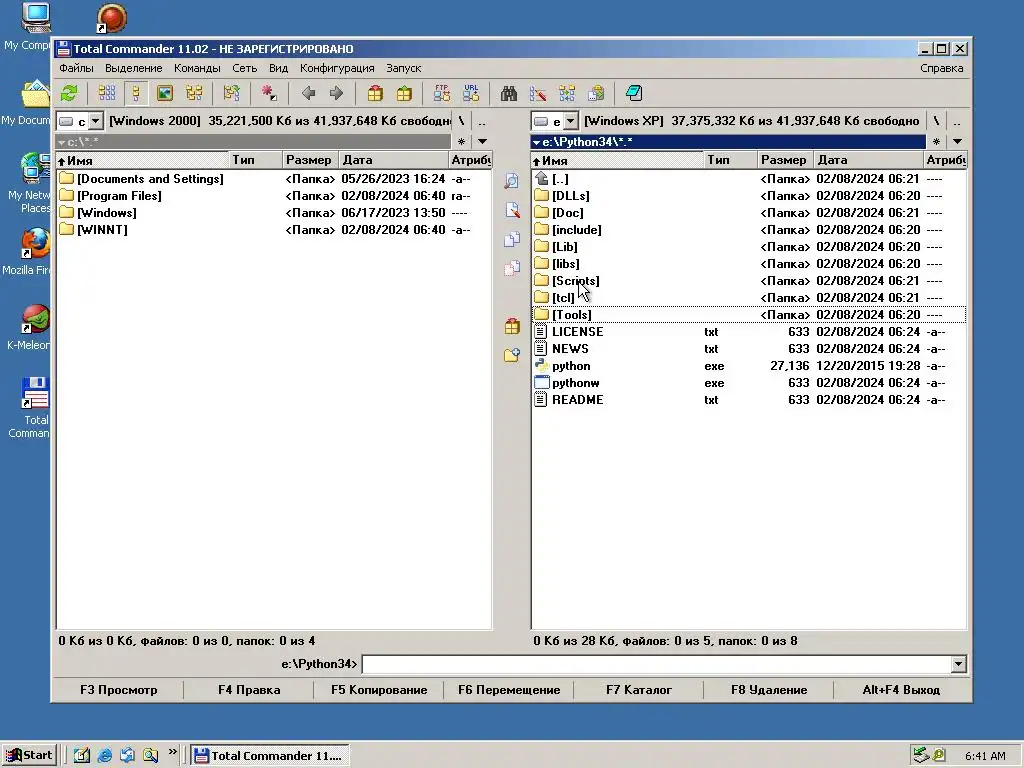
Task: Expand the command line history dropdown
Action: click(959, 664)
